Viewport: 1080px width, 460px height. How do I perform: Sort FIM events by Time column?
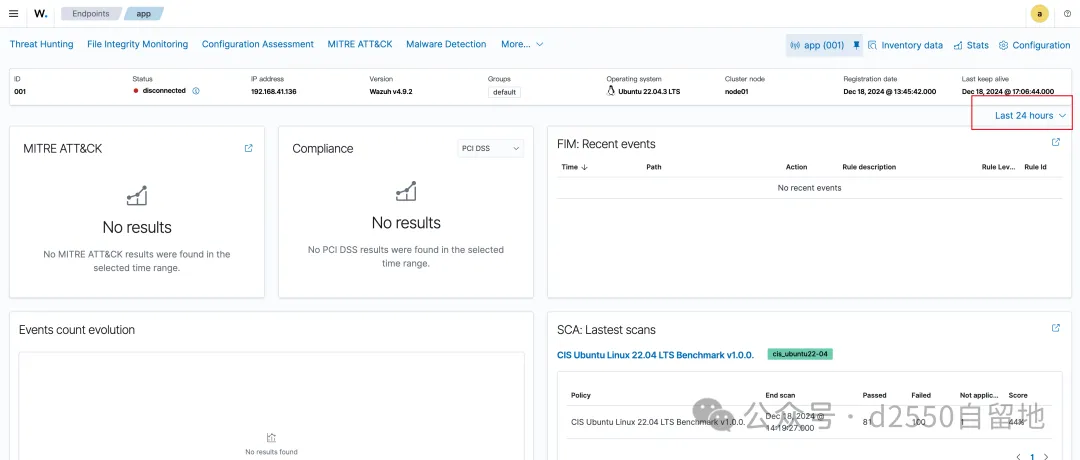coord(574,167)
